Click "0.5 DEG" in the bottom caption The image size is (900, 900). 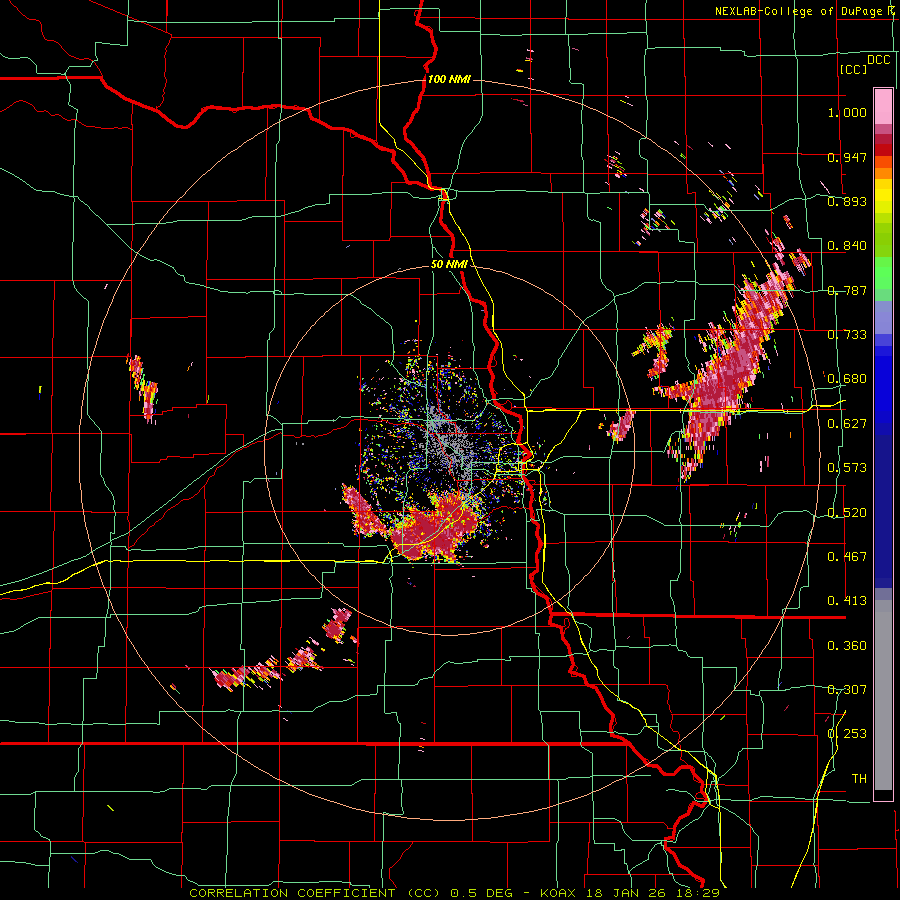pos(481,893)
